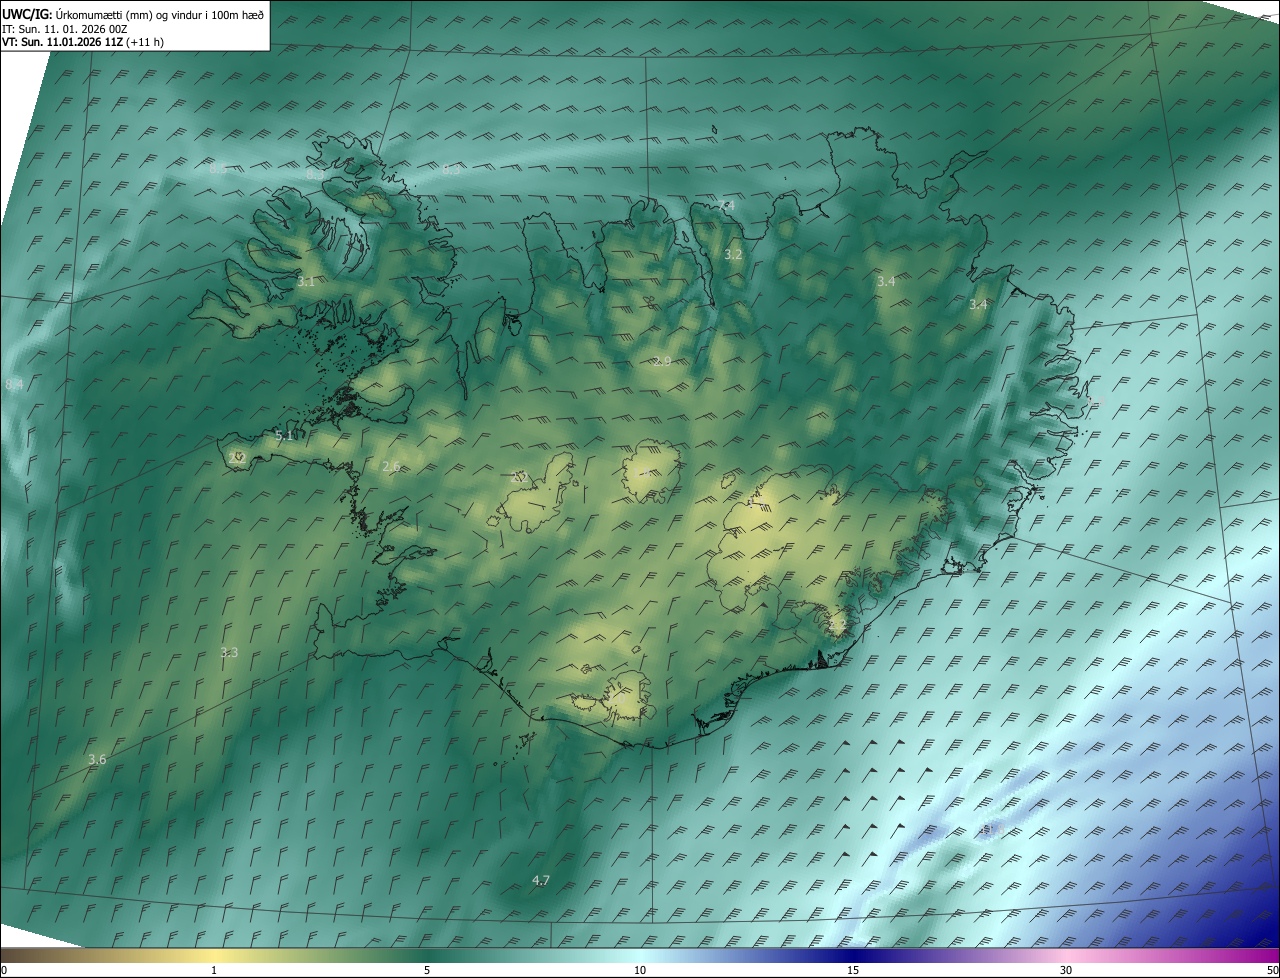
Task: Click the 10 tick on the color scale
Action: pos(640,970)
